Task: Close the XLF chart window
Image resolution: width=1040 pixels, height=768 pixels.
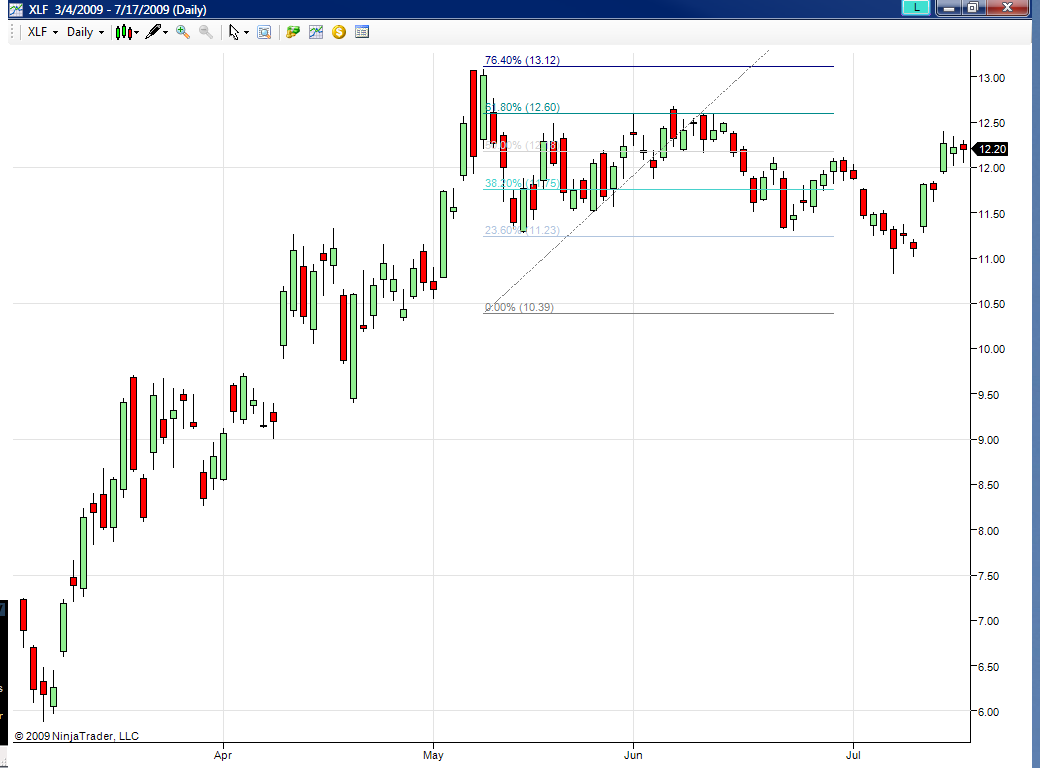Action: (1007, 7)
